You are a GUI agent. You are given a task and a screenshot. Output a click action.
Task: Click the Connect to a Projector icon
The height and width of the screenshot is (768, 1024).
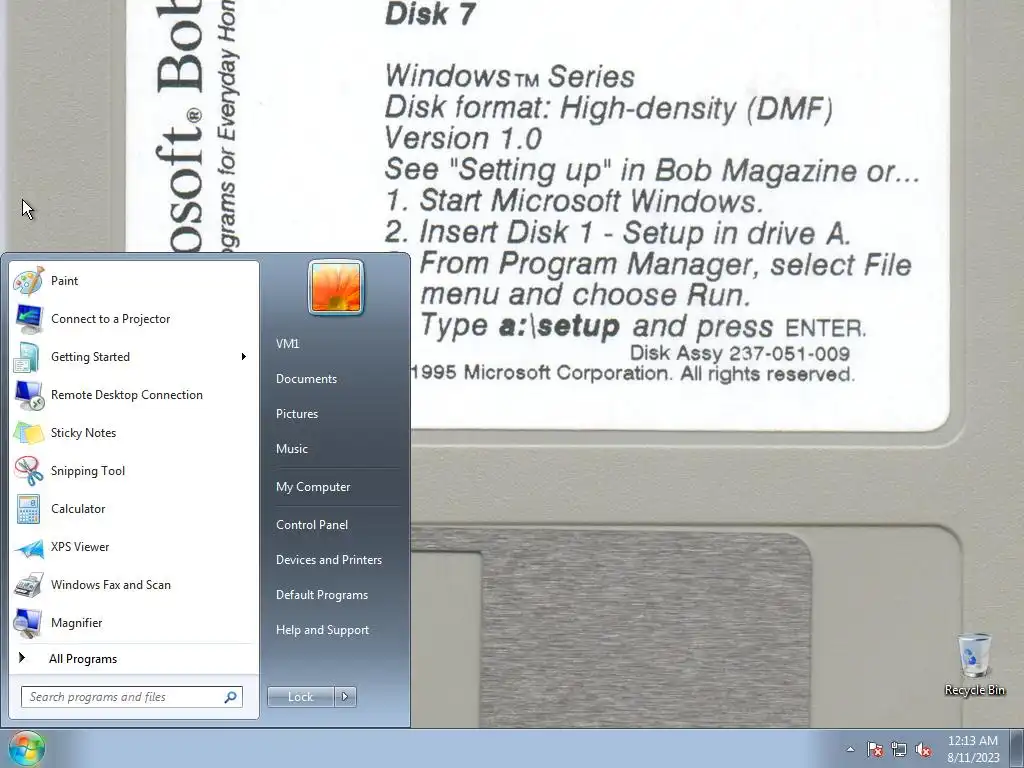pos(29,319)
